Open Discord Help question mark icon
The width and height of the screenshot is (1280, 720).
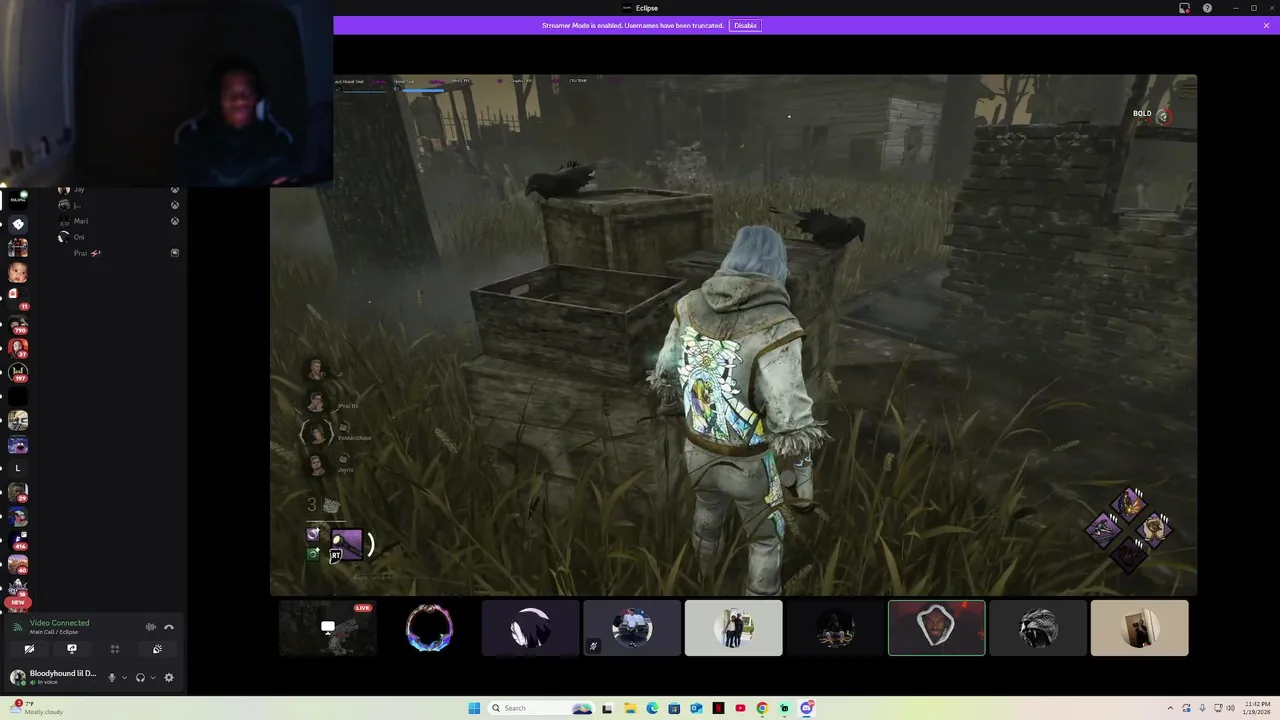[x=1207, y=8]
